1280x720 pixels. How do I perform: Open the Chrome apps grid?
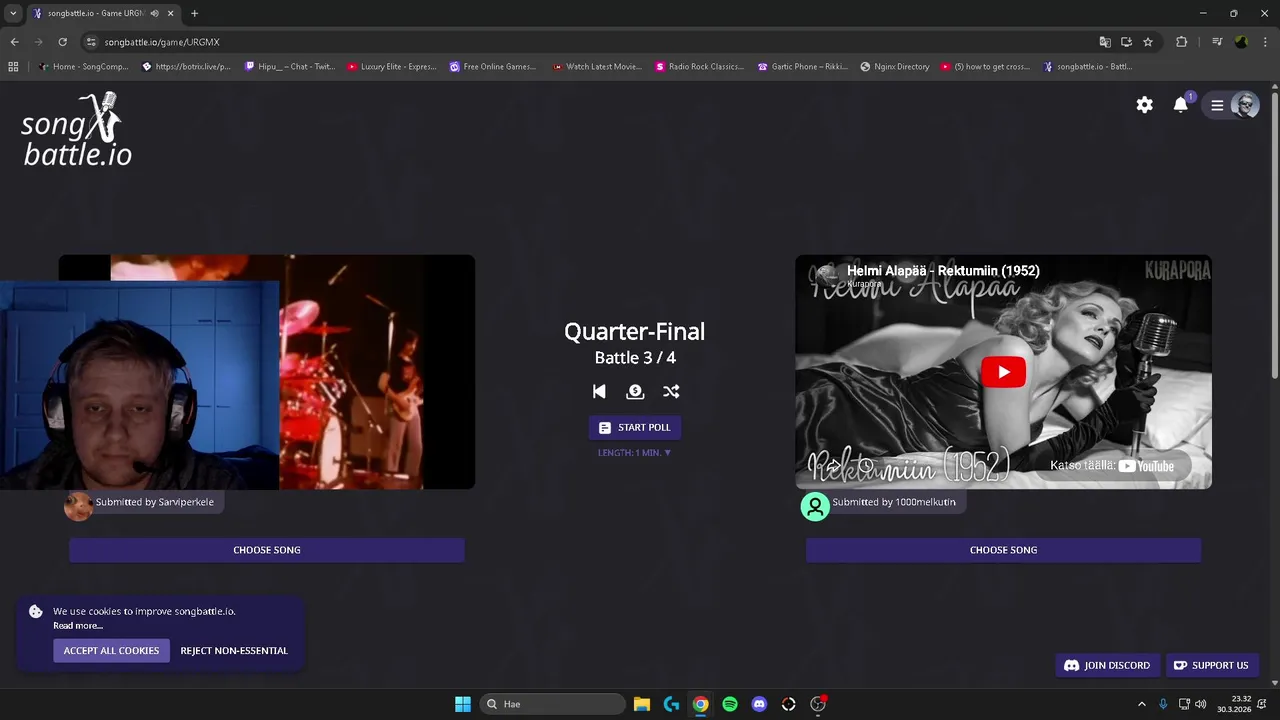(13, 67)
